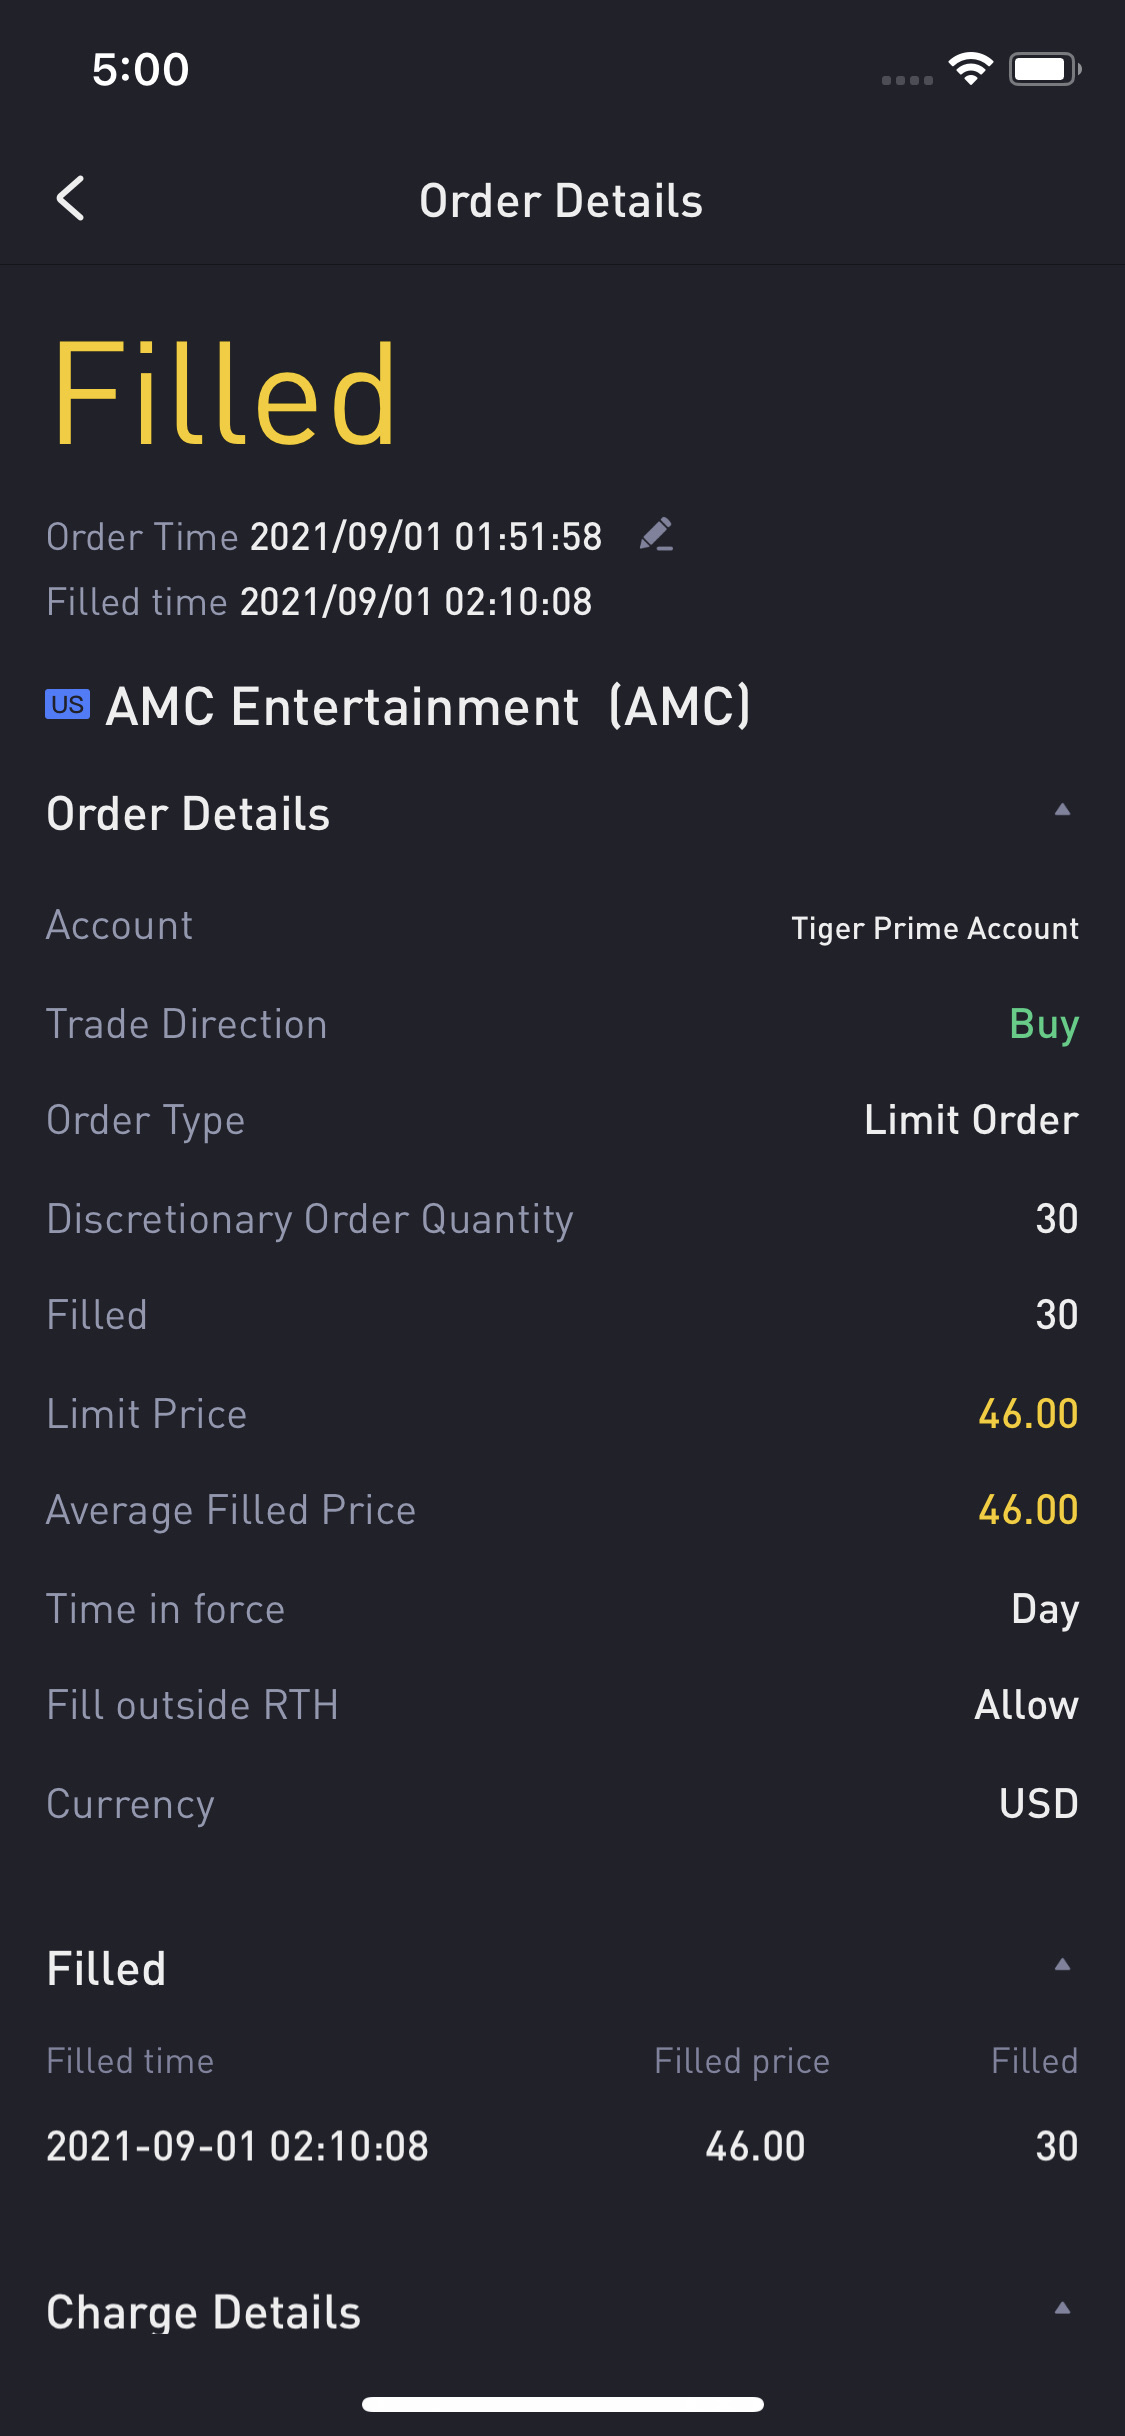Tap the home indicator bar

point(562,2404)
